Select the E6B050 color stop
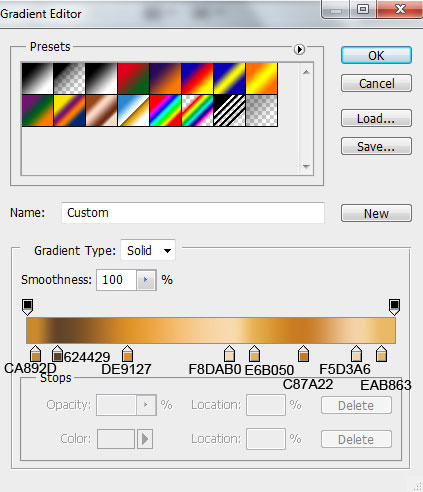 254,354
